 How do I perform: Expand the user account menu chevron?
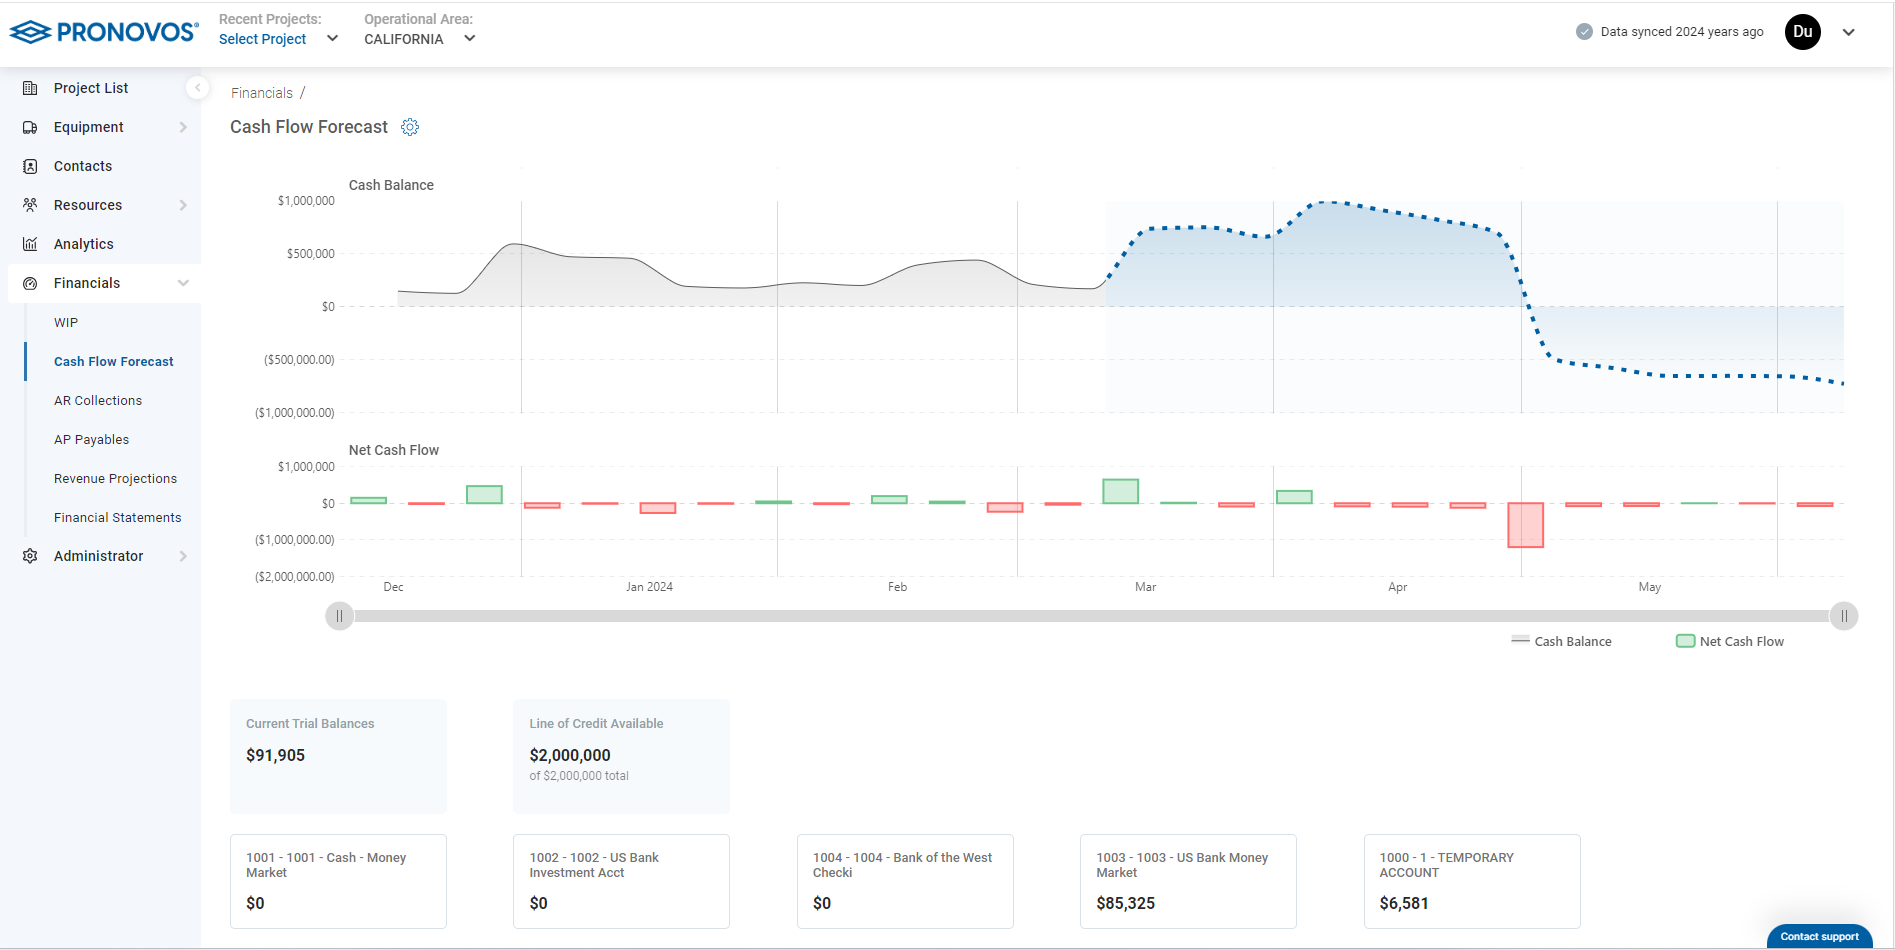coord(1849,32)
